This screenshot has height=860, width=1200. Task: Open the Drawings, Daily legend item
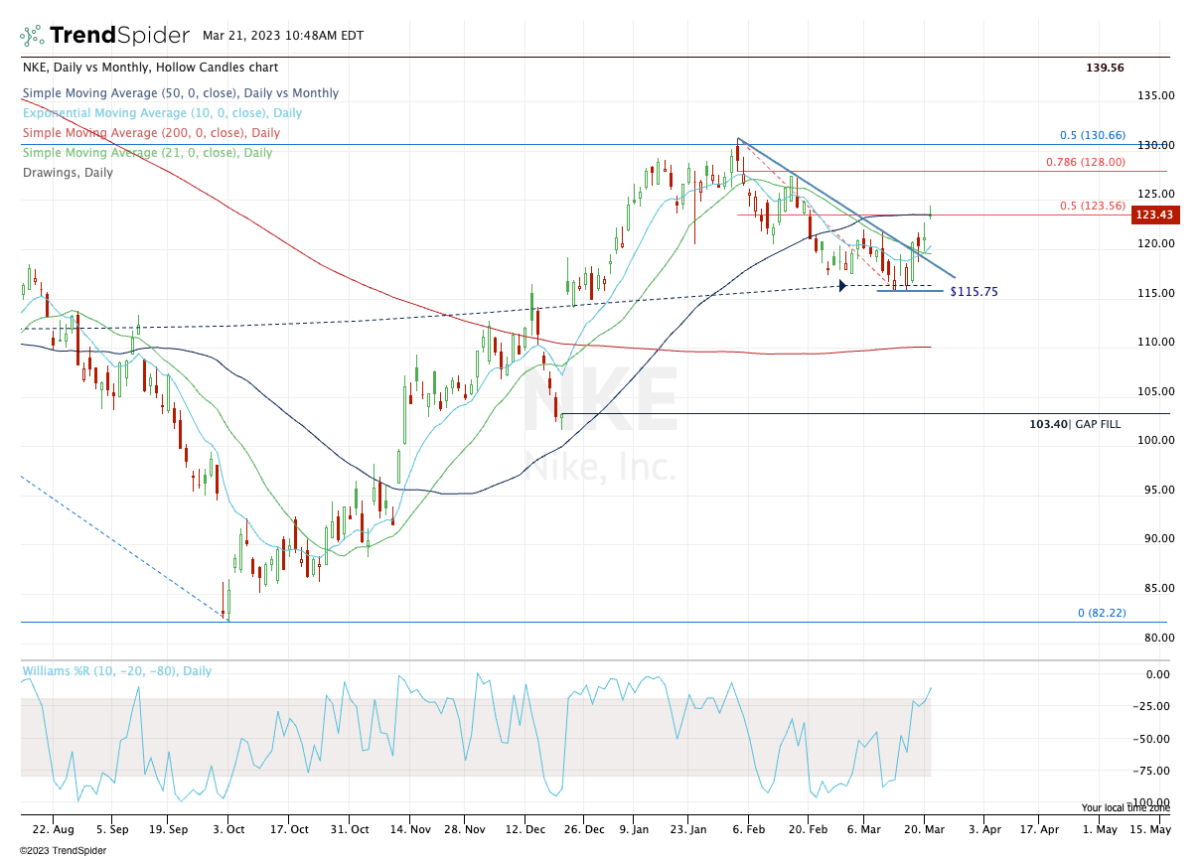click(x=67, y=173)
